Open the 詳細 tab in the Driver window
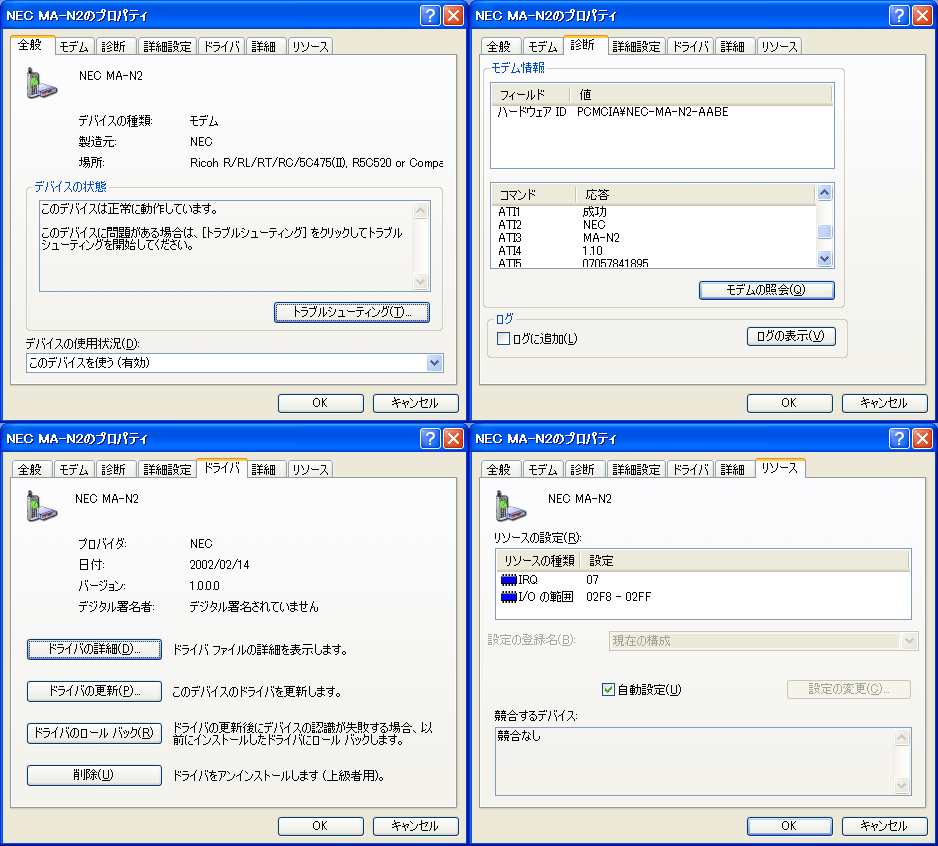 coord(264,470)
